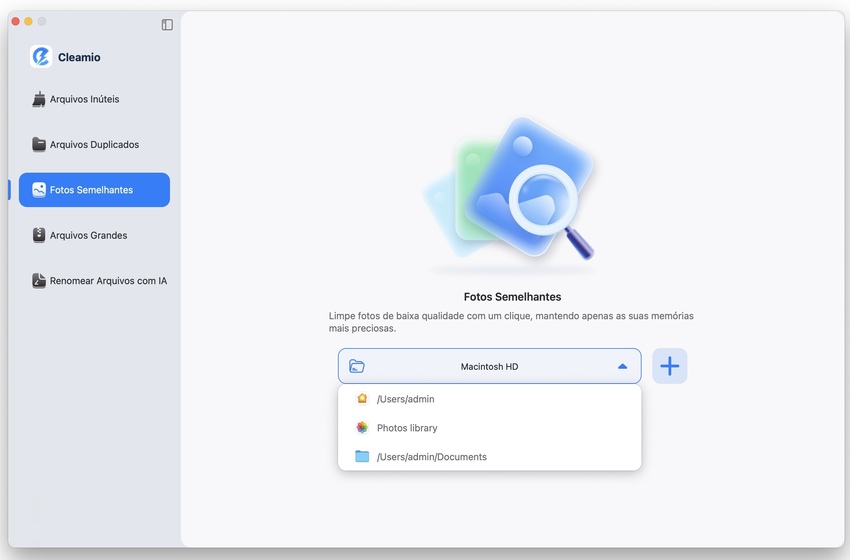
Task: Select Fotos Semelhantes sidebar item
Action: (94, 190)
